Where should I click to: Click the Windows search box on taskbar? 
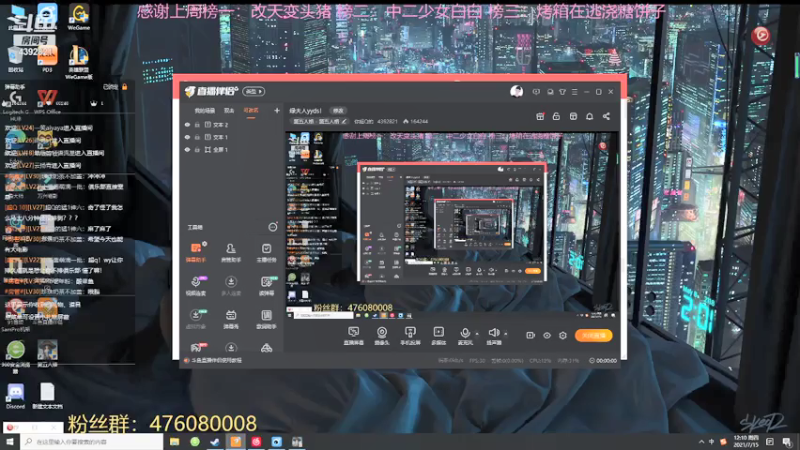tap(92, 442)
